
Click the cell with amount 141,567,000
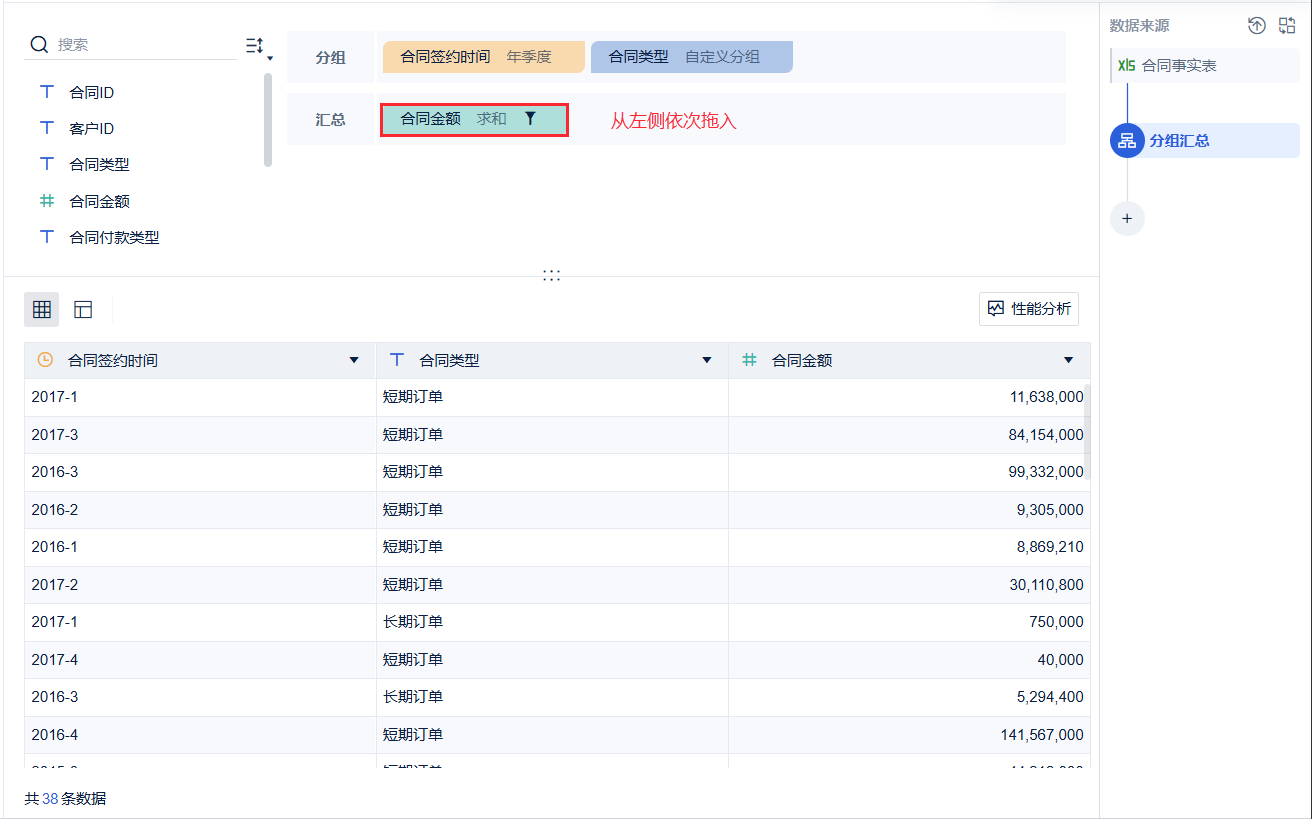(x=908, y=735)
